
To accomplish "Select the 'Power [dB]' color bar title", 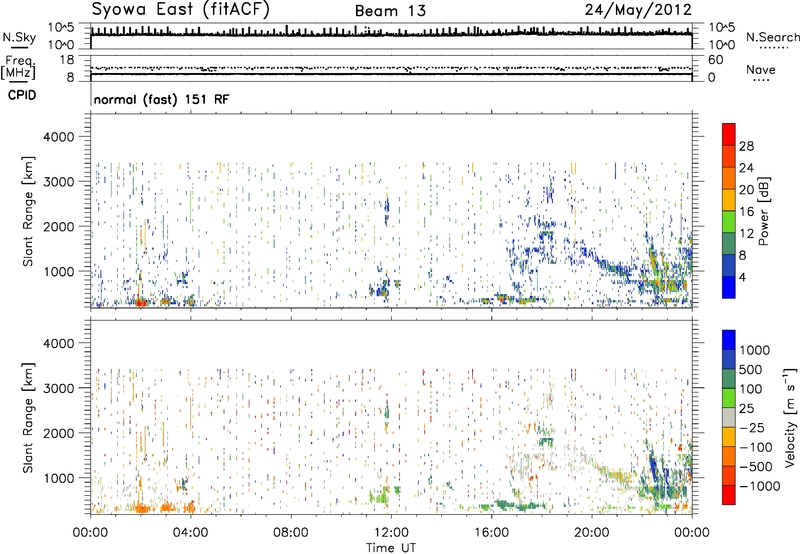I will tap(763, 211).
